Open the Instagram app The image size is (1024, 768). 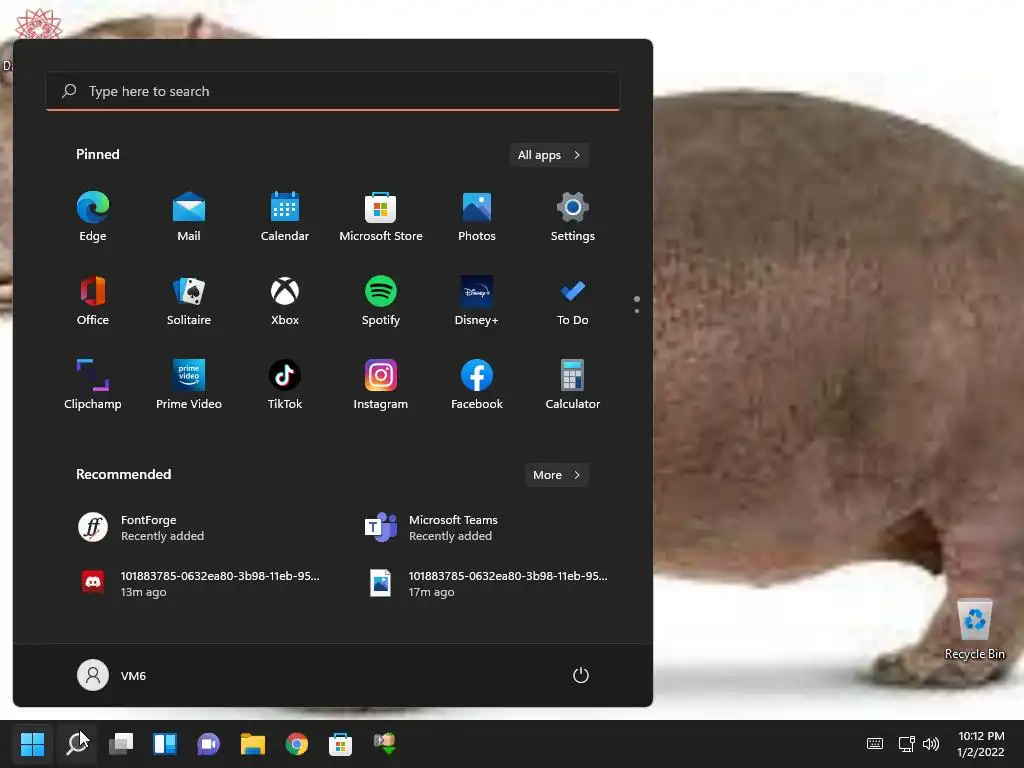[x=381, y=385]
